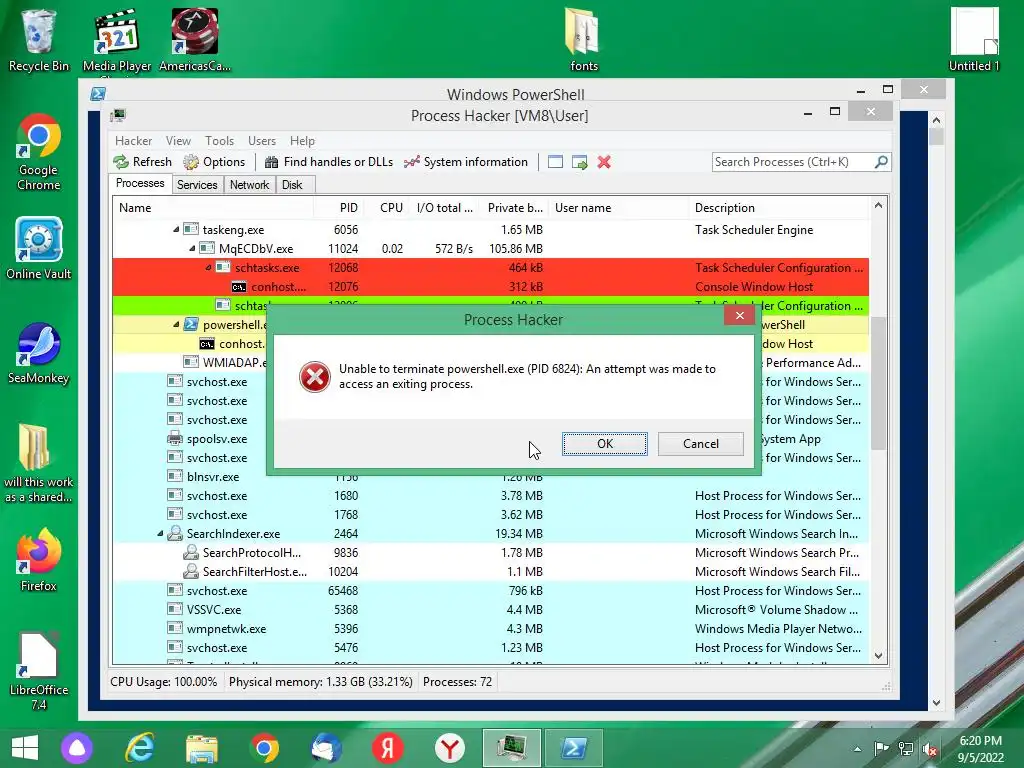Select the SearchFilterHost.e... process

click(490, 572)
